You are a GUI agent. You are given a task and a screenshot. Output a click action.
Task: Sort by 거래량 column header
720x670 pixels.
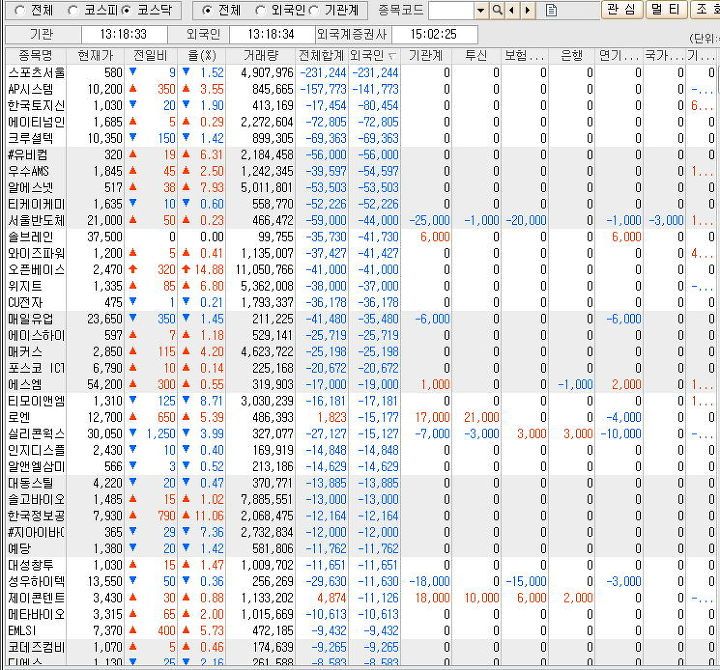click(261, 56)
